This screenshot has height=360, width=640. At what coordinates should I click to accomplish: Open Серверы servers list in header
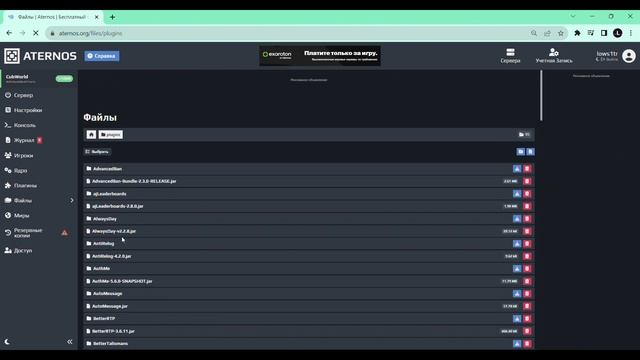[510, 56]
